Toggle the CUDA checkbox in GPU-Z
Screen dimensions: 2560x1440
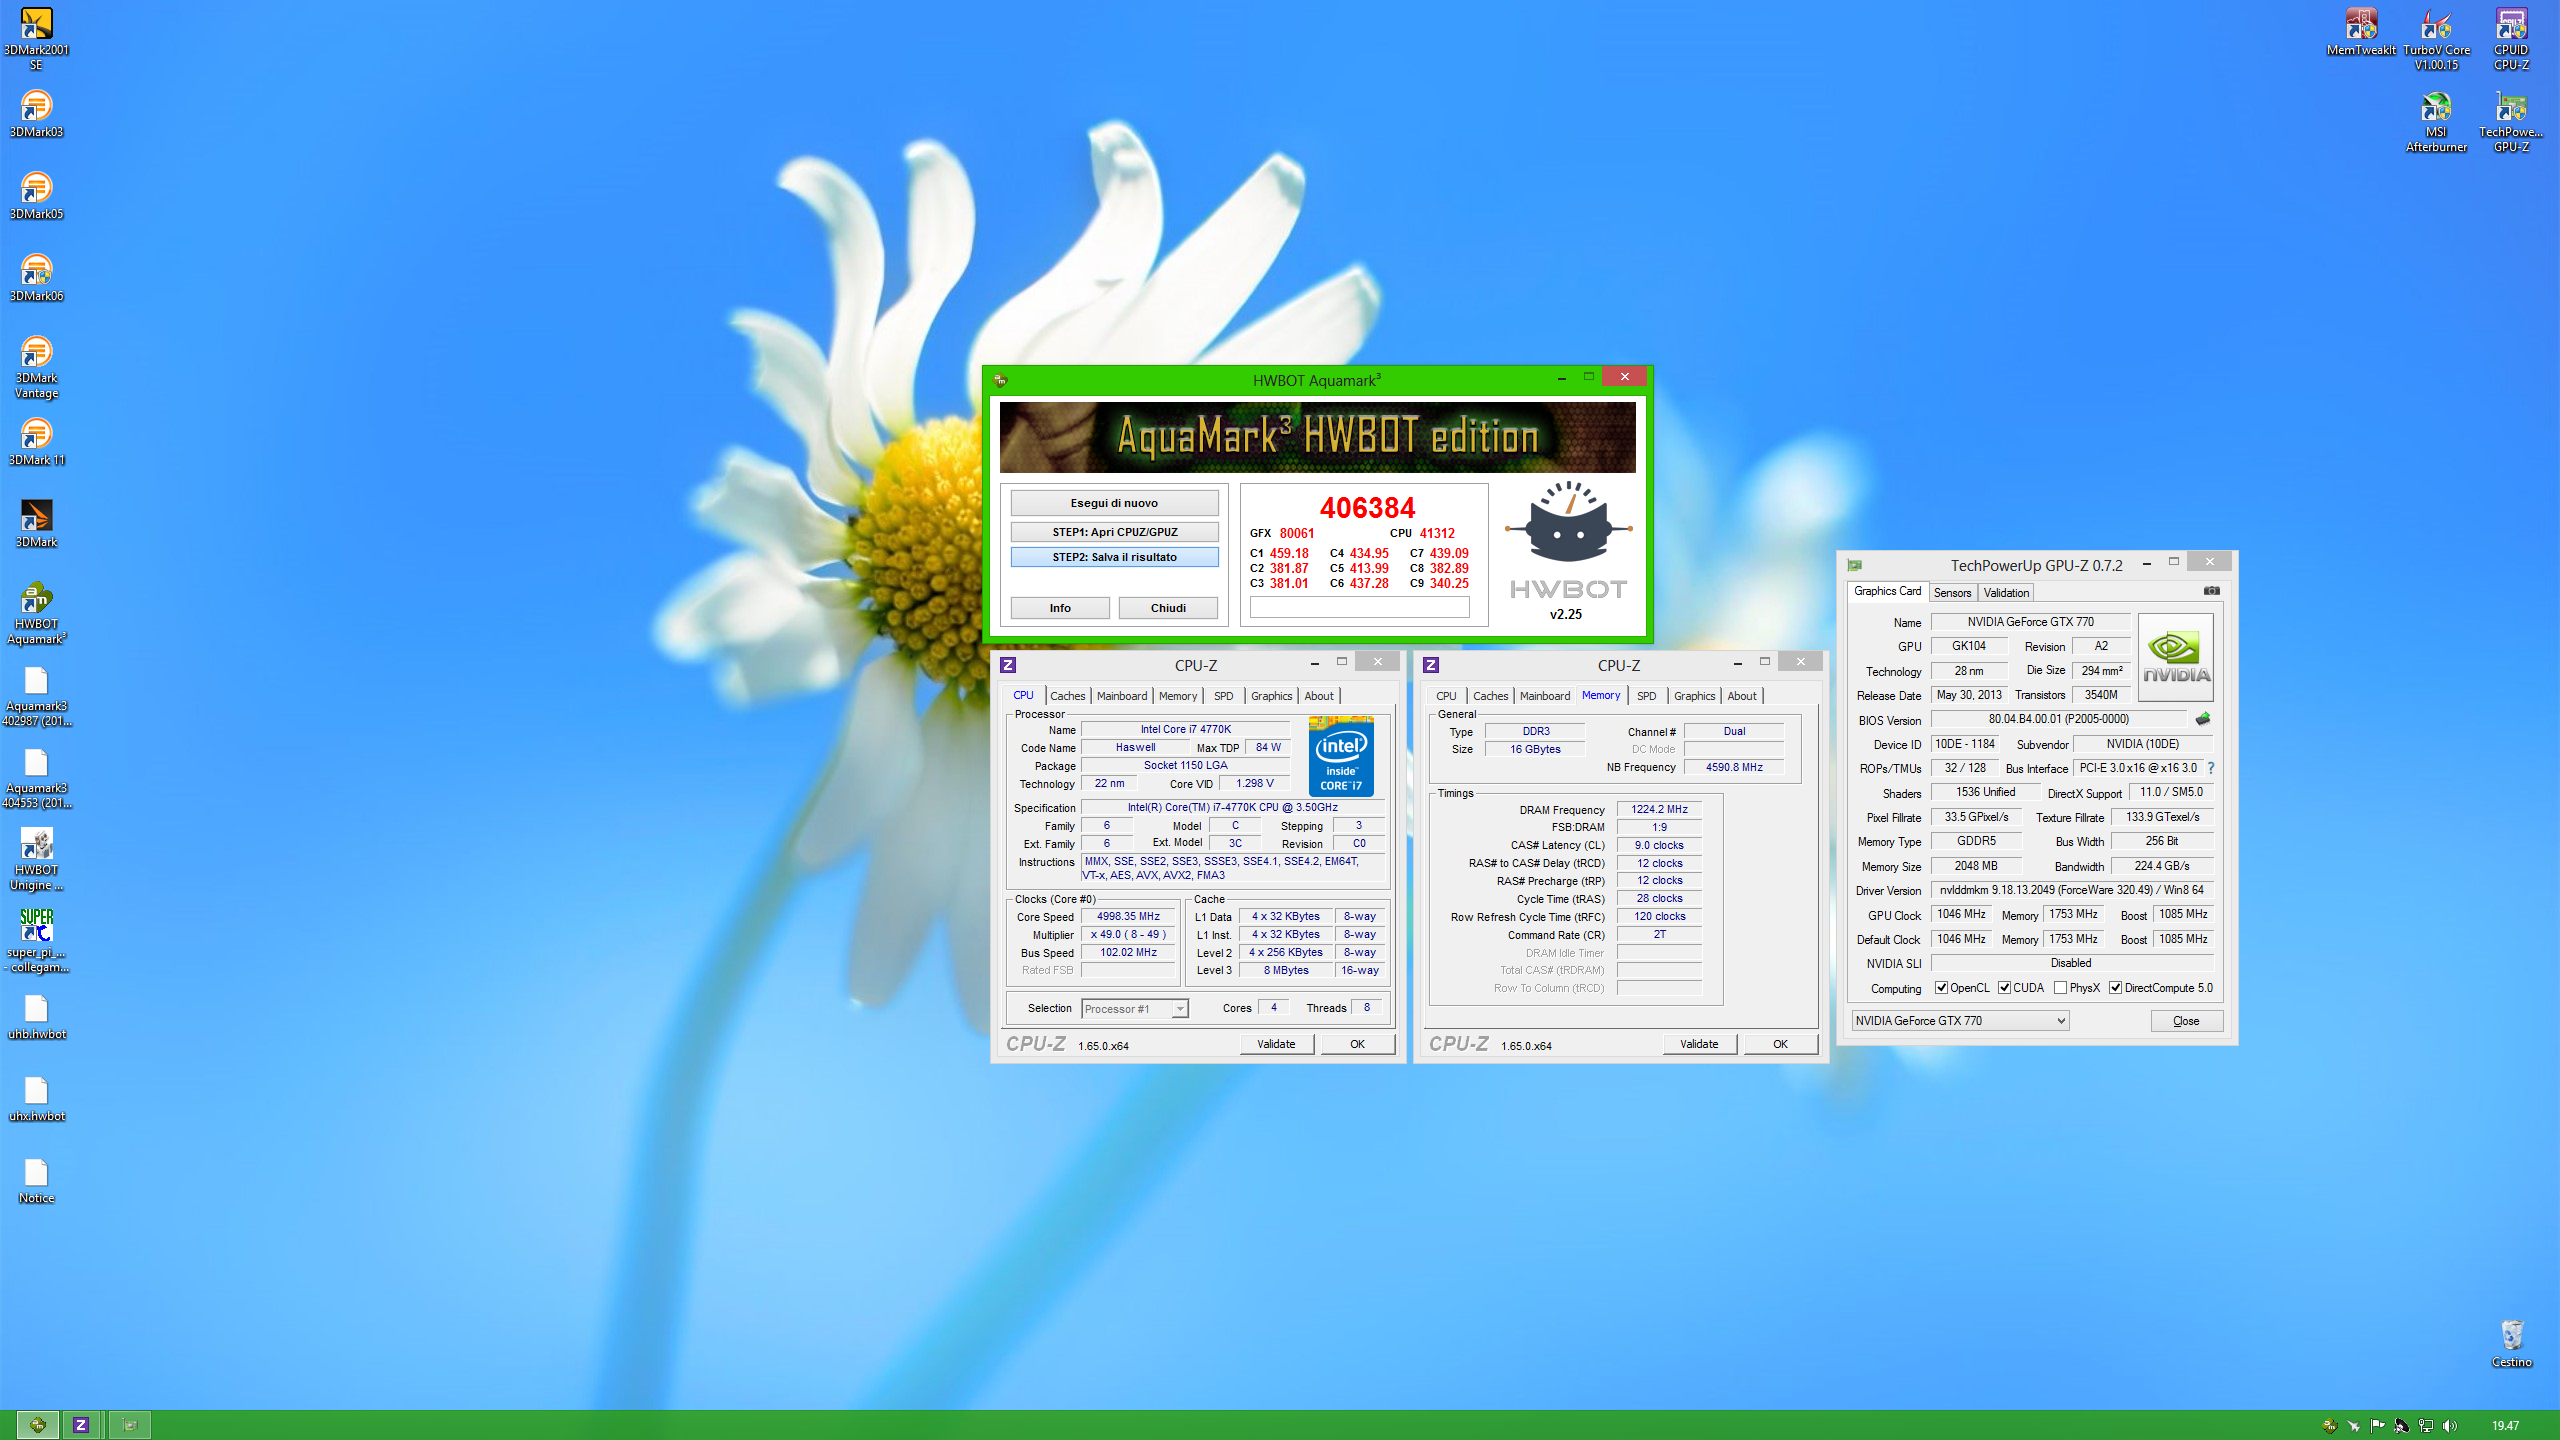(x=2004, y=988)
